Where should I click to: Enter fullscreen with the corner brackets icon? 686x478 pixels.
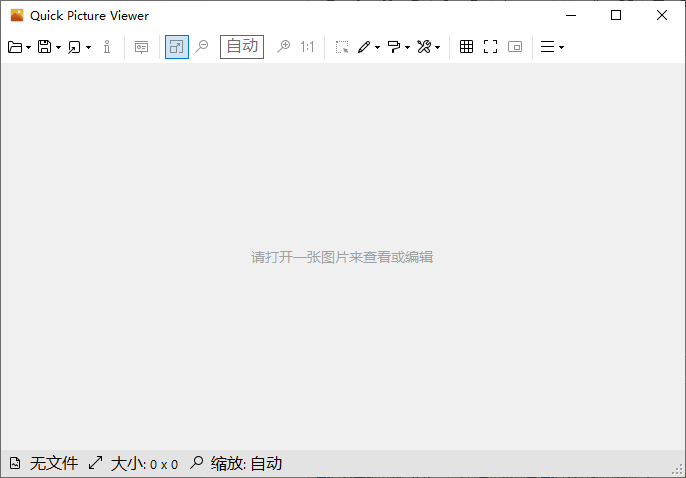pyautogui.click(x=490, y=47)
